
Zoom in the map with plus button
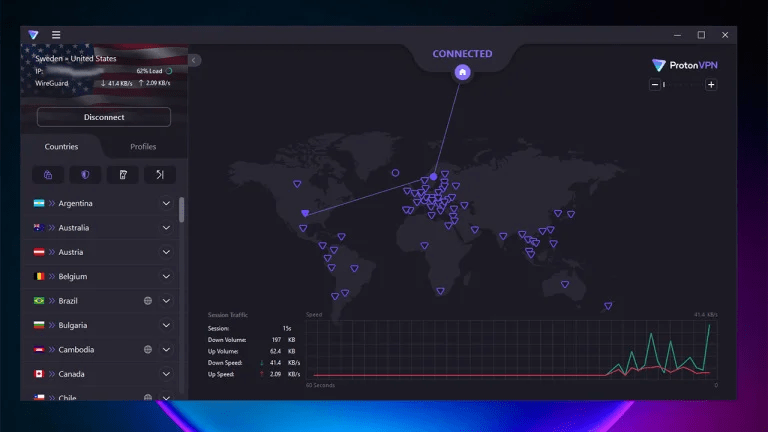[x=711, y=85]
